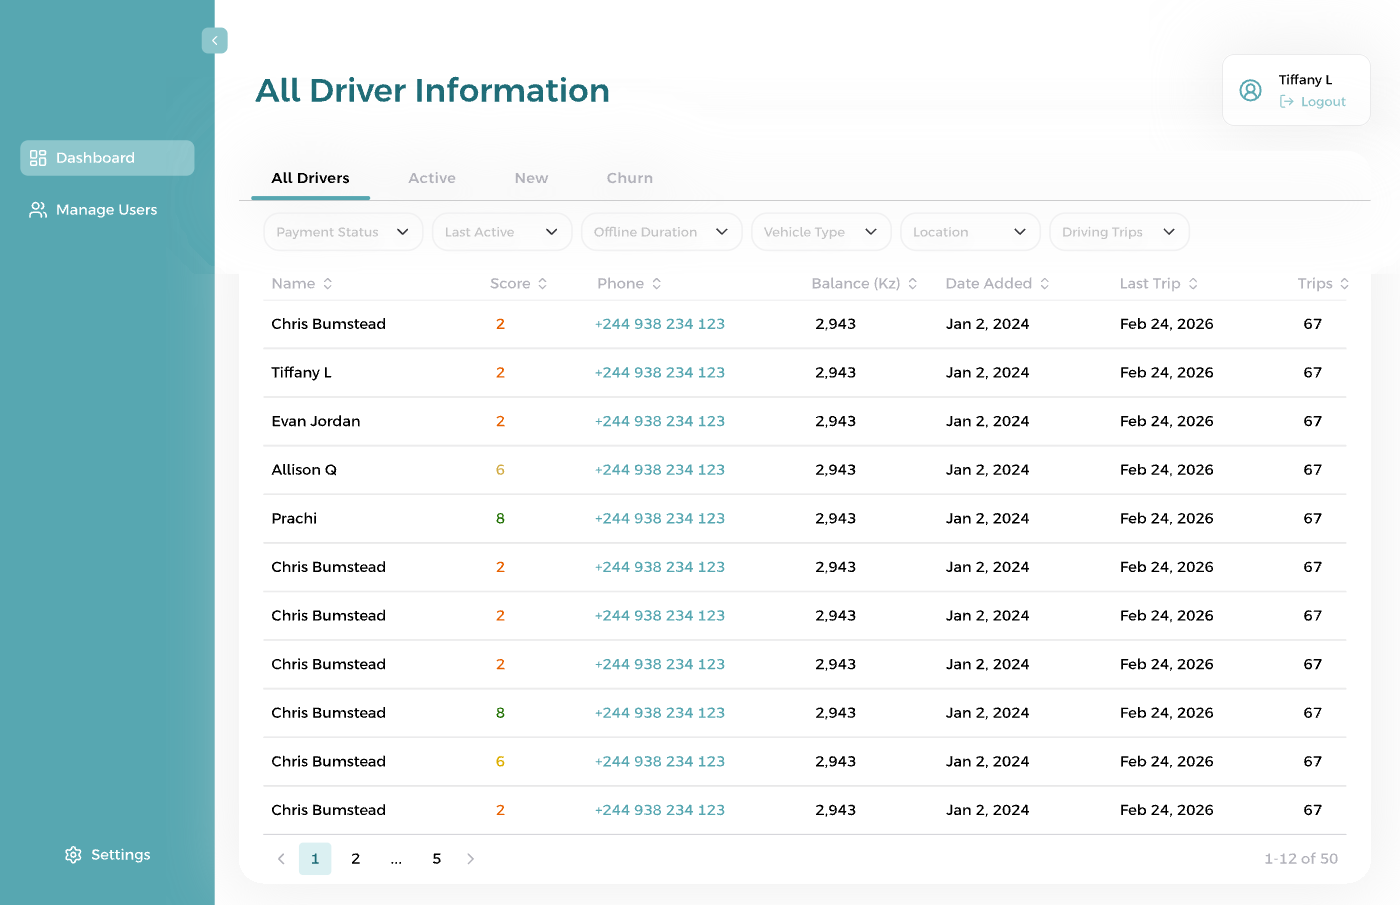Sort by Last Trip sort arrows
The image size is (1400, 905).
click(x=1193, y=284)
